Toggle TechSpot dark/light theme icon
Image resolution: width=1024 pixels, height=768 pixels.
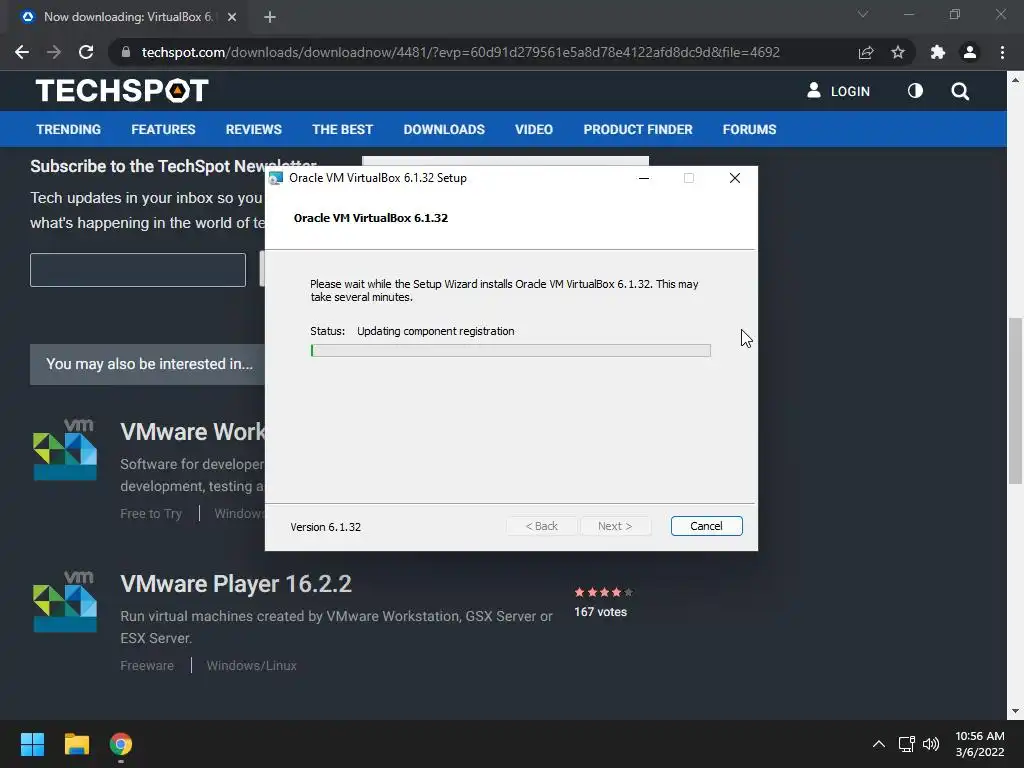(915, 91)
